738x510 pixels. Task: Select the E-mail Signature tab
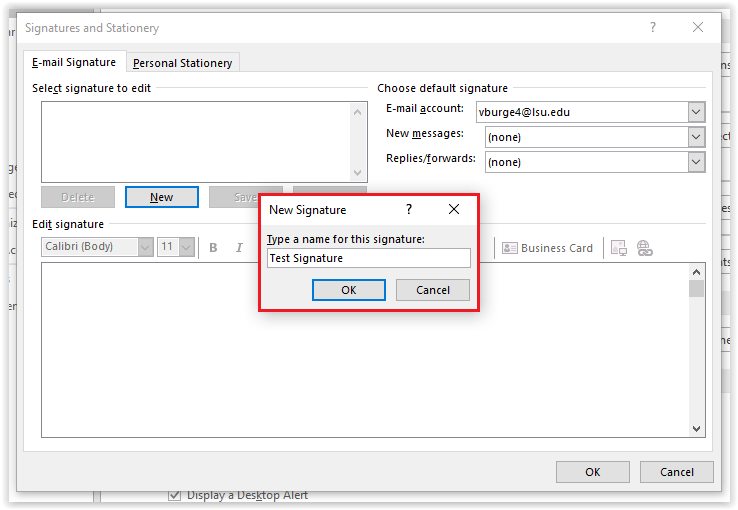coord(74,62)
